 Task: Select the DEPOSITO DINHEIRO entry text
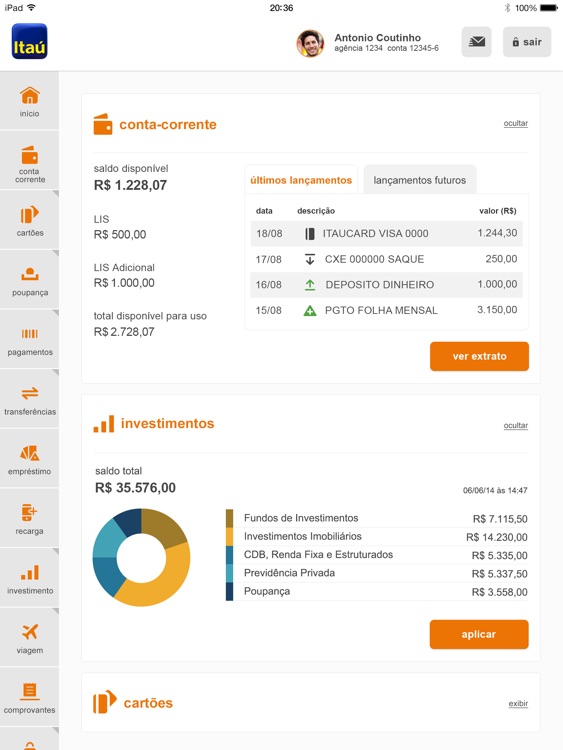coord(380,285)
